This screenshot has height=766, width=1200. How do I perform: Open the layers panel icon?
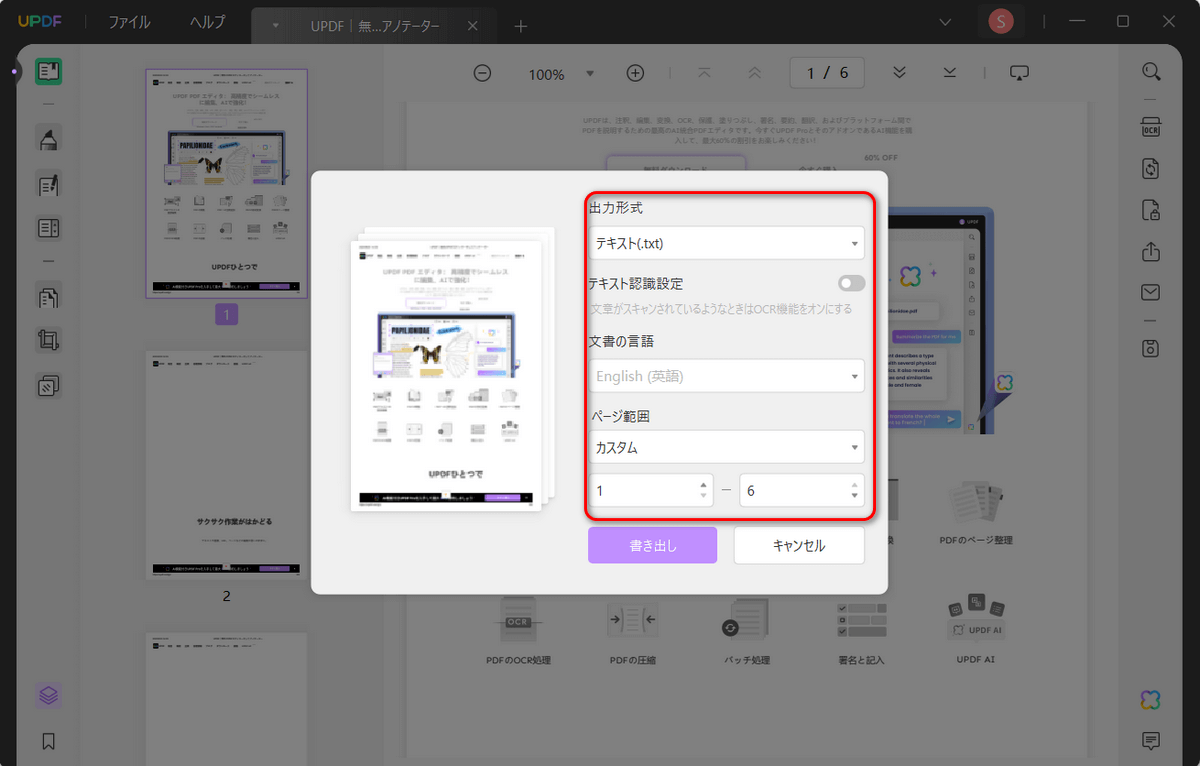coord(48,695)
